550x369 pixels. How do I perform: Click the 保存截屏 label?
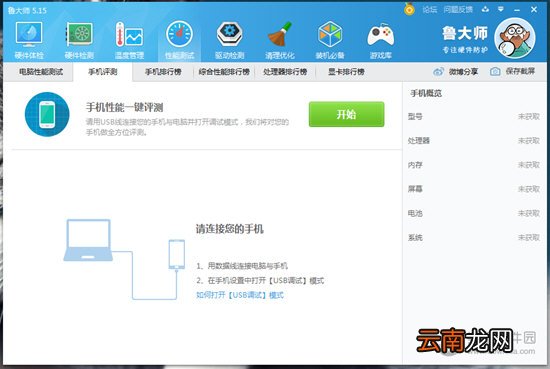520,72
